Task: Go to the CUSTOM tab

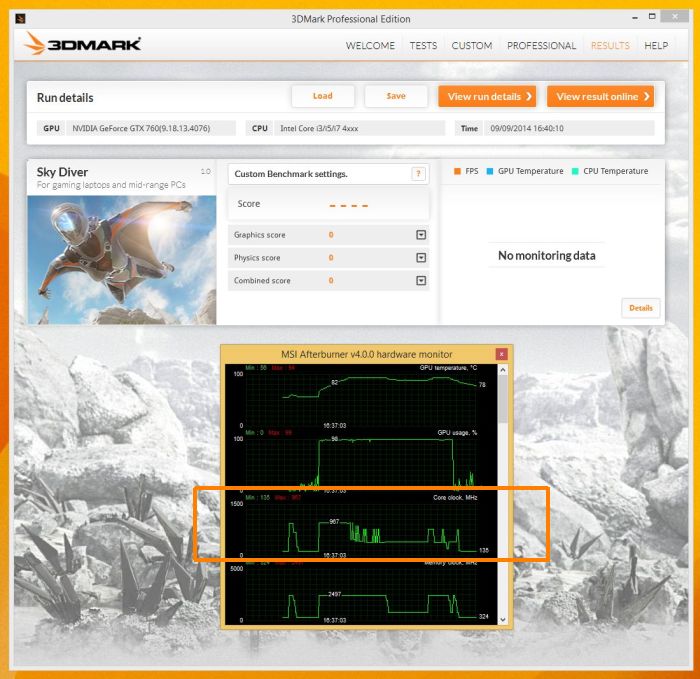Action: (x=471, y=46)
